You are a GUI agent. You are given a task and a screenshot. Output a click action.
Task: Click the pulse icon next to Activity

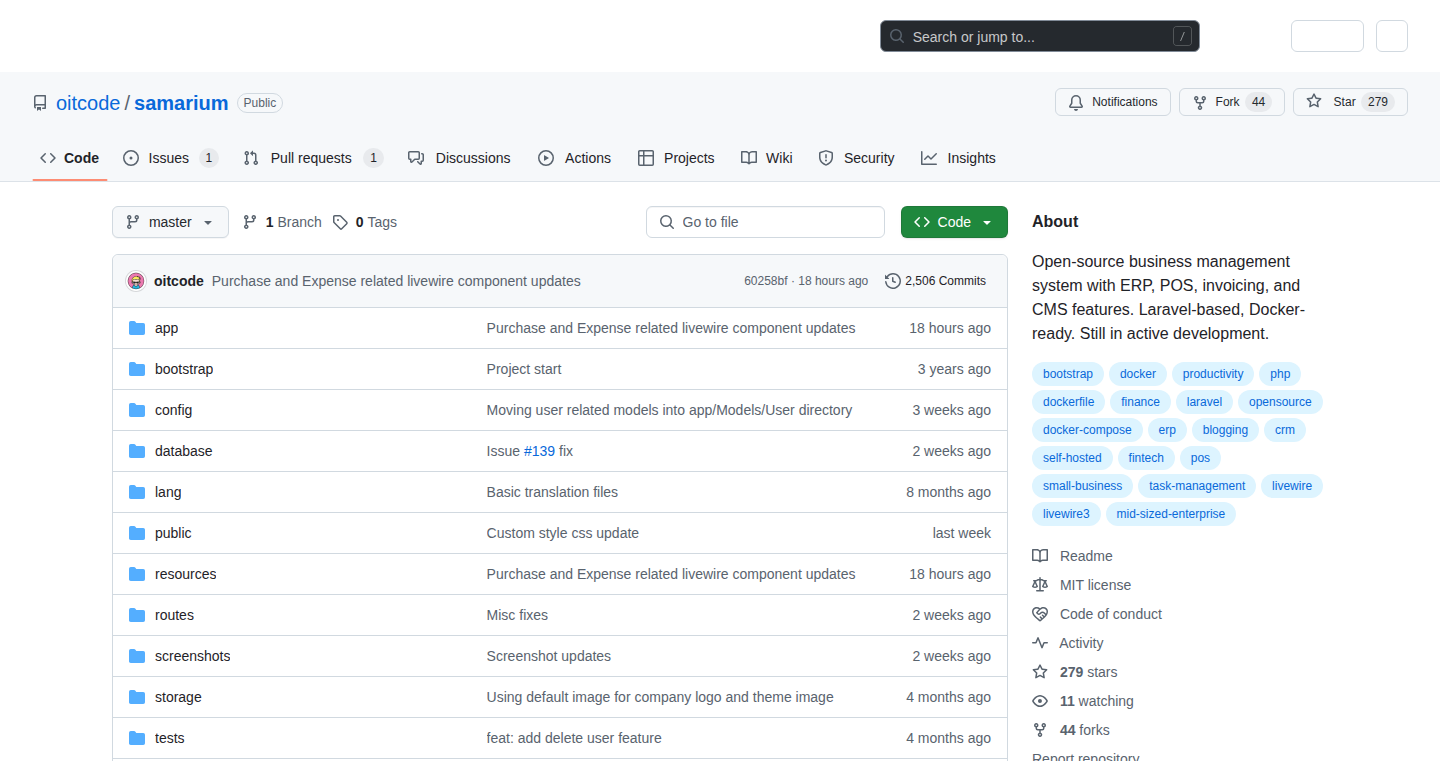coord(1040,643)
